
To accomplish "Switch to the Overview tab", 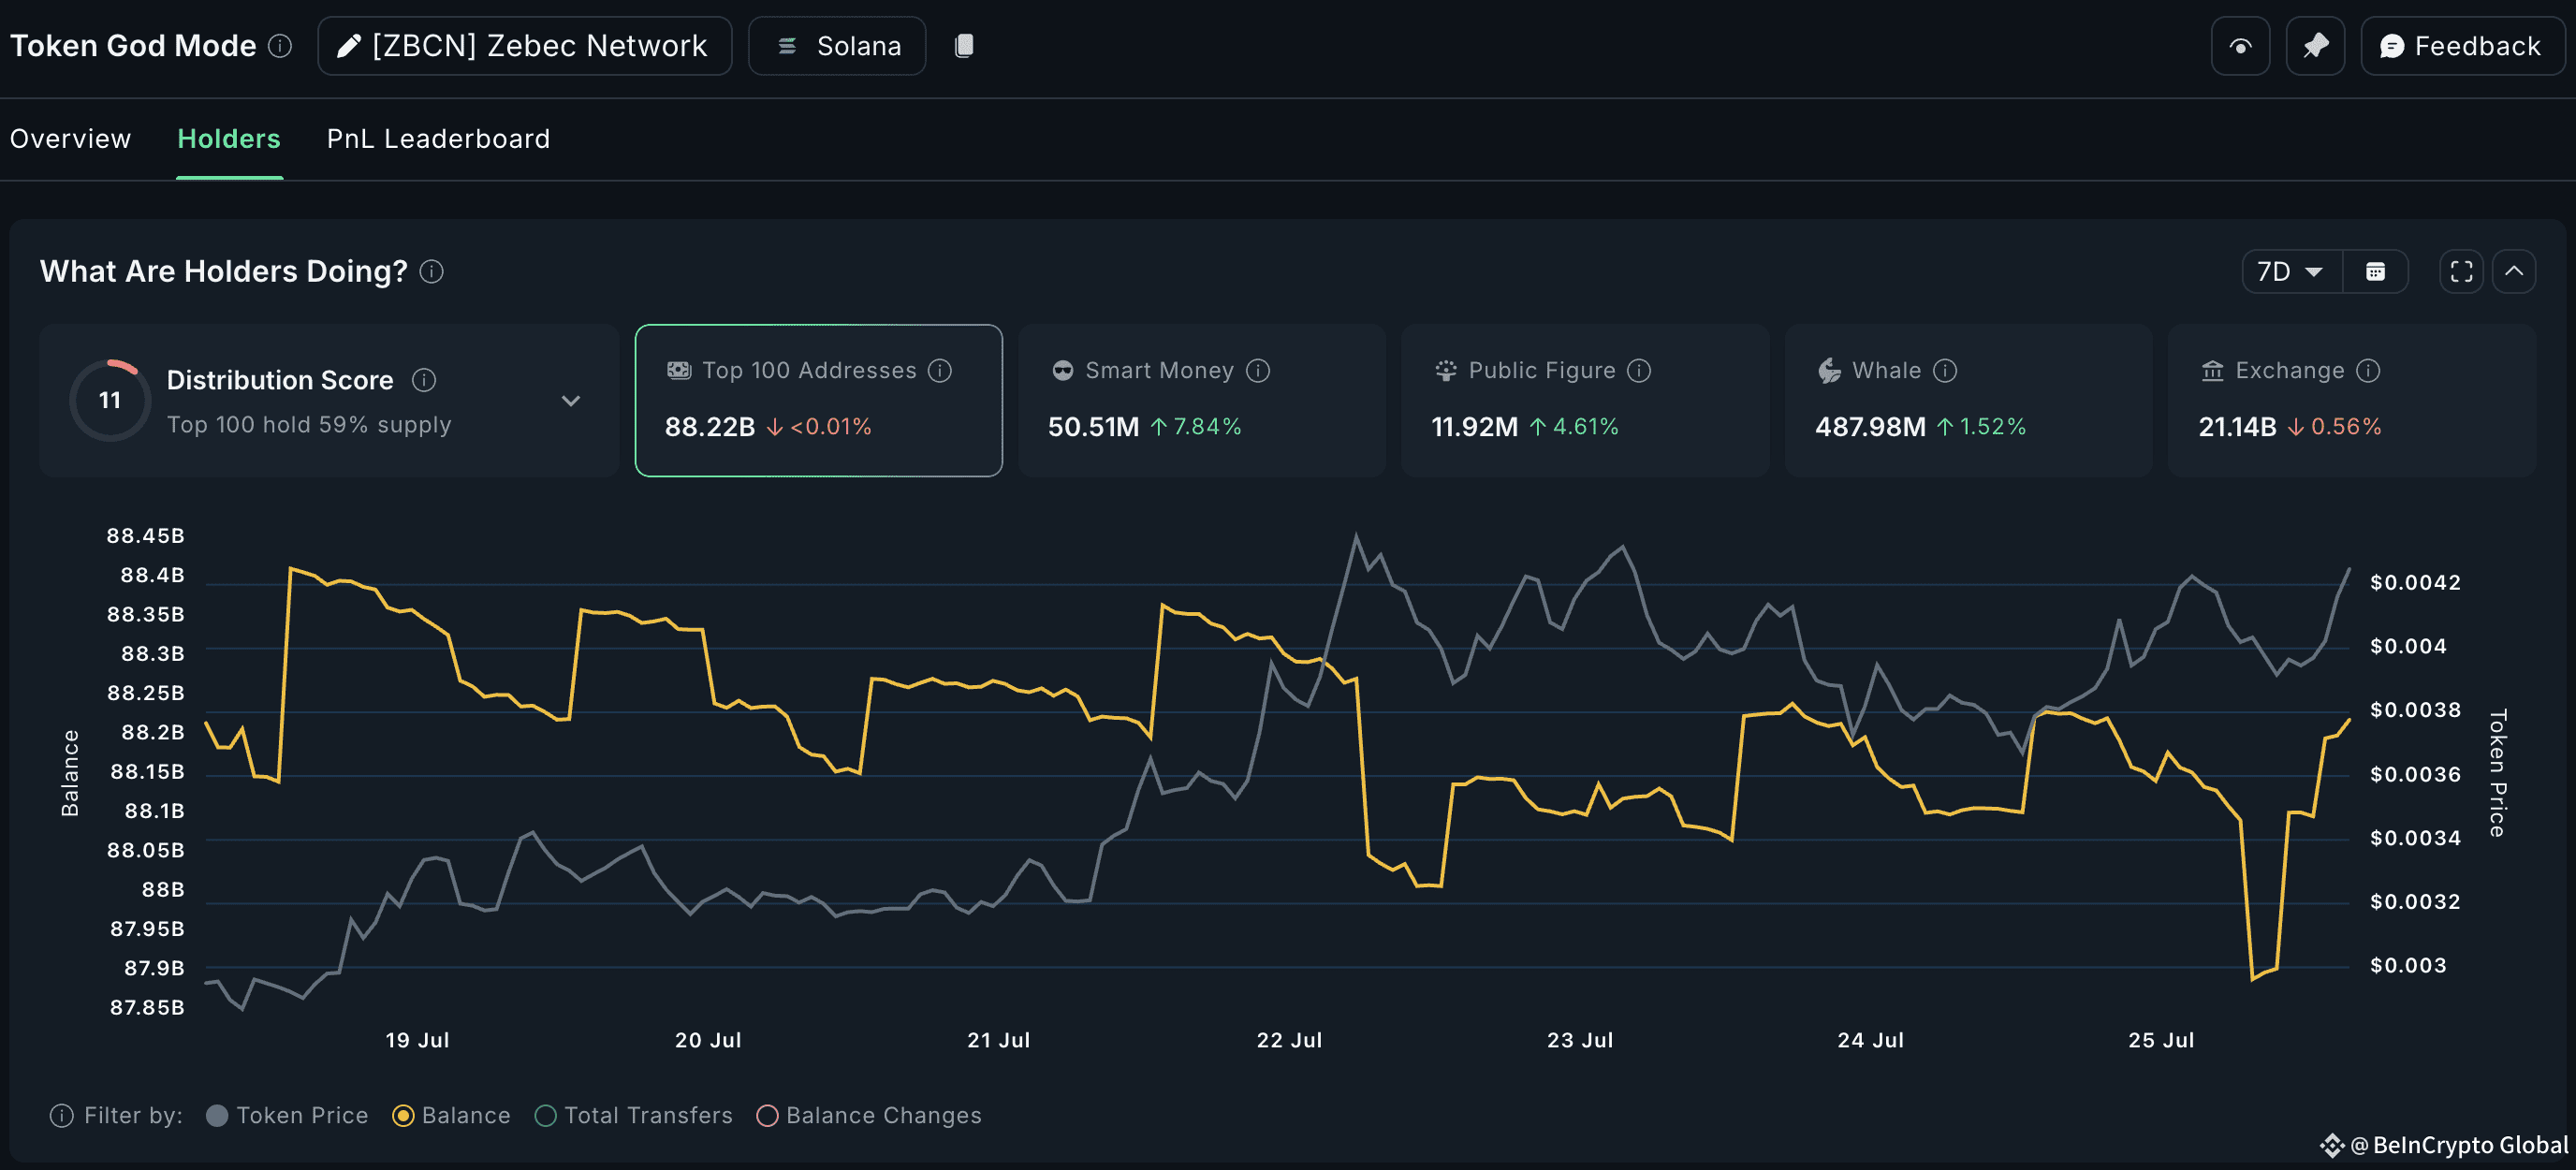I will (x=70, y=139).
